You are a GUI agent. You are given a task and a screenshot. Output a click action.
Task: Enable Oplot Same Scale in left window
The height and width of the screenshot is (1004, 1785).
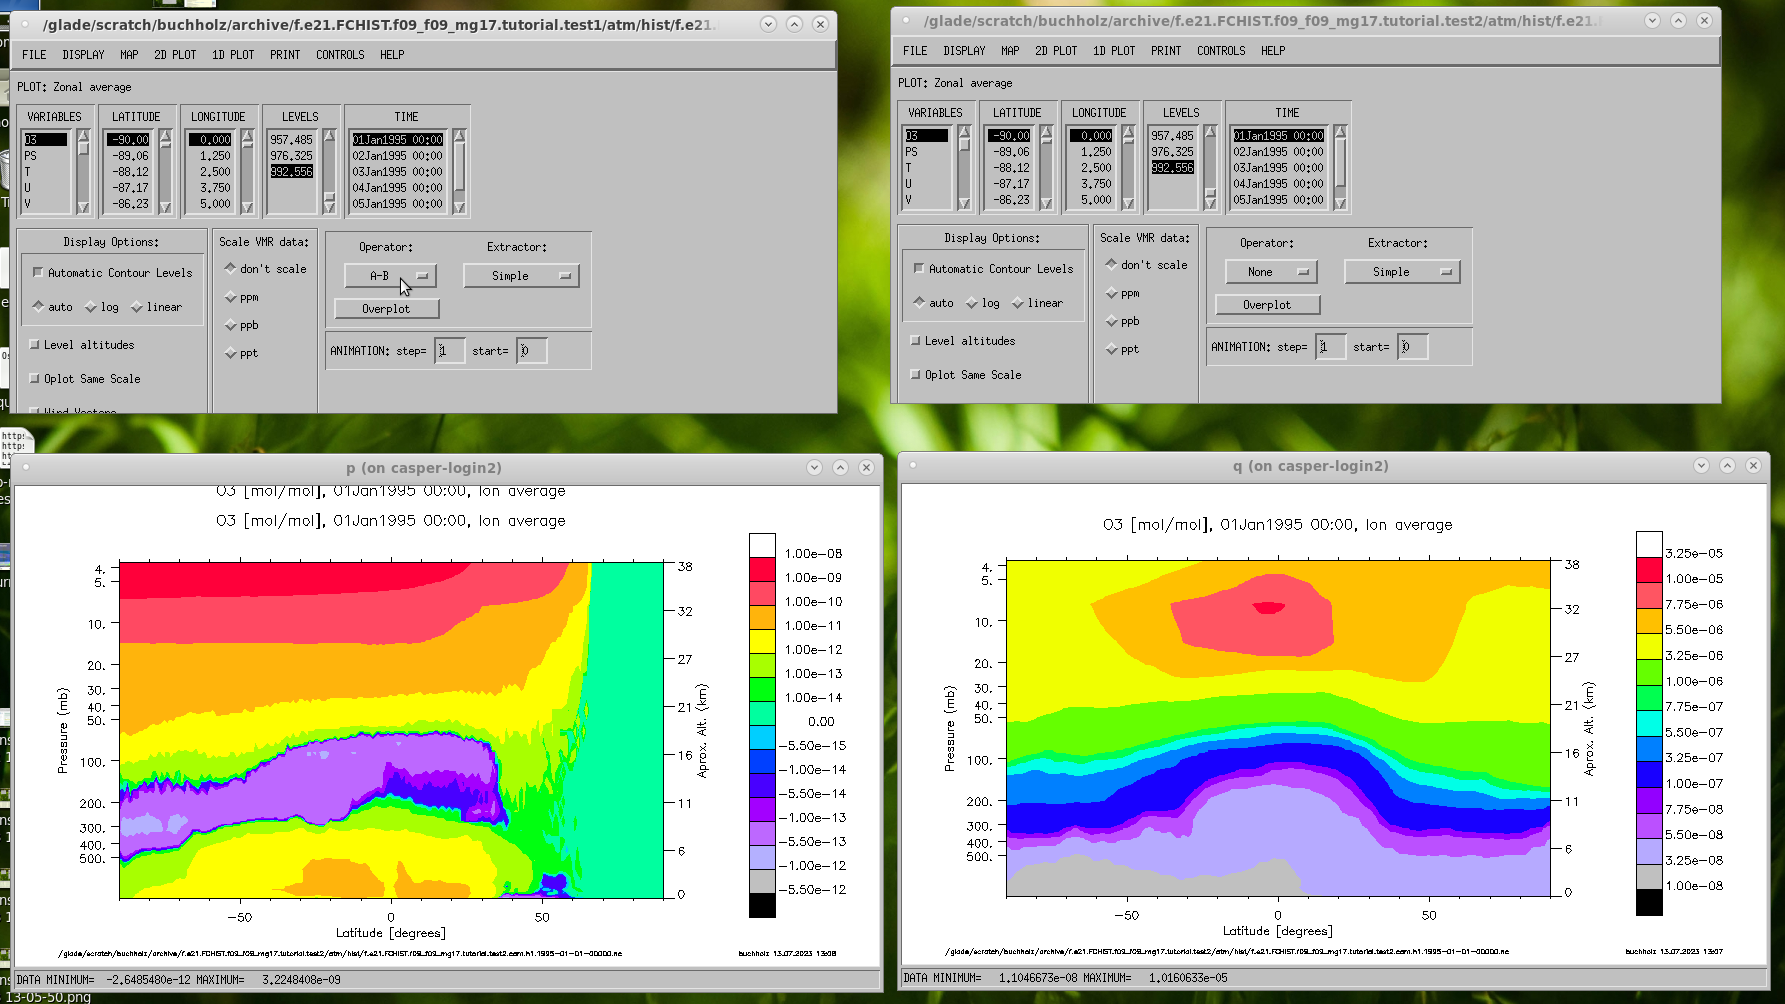[x=35, y=379]
